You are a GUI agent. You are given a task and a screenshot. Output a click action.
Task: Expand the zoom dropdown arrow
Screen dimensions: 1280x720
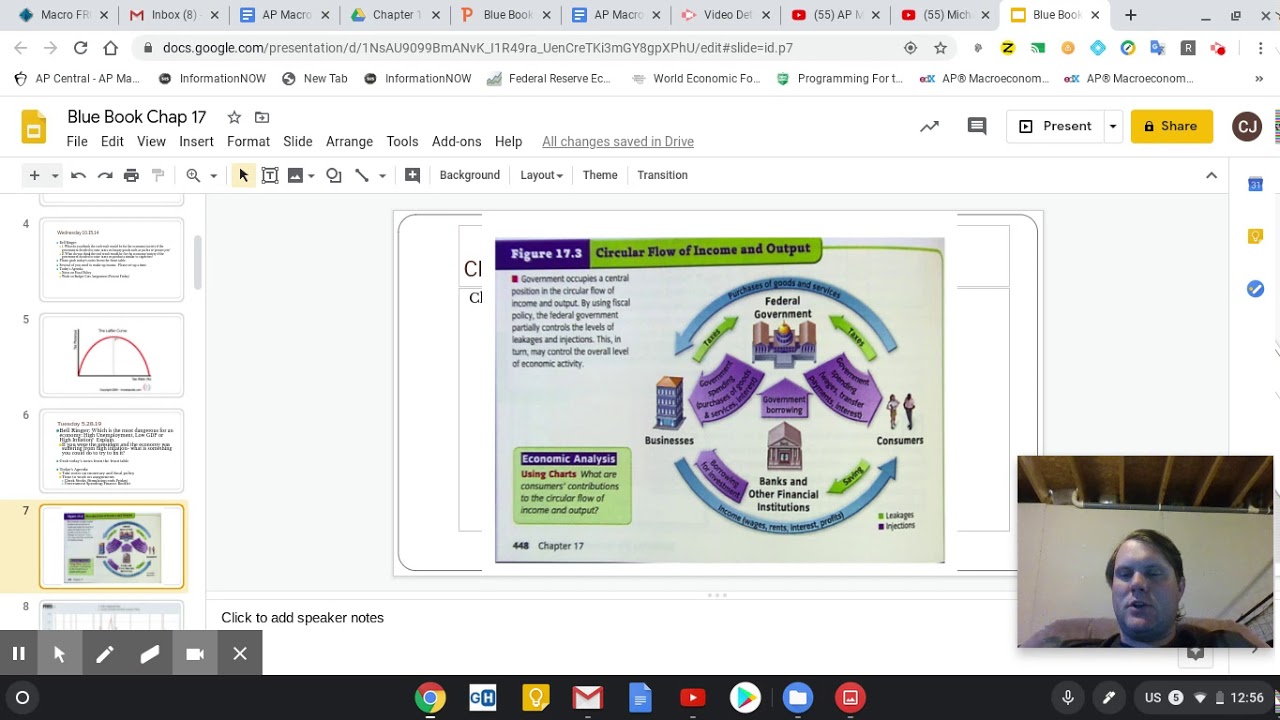click(213, 176)
